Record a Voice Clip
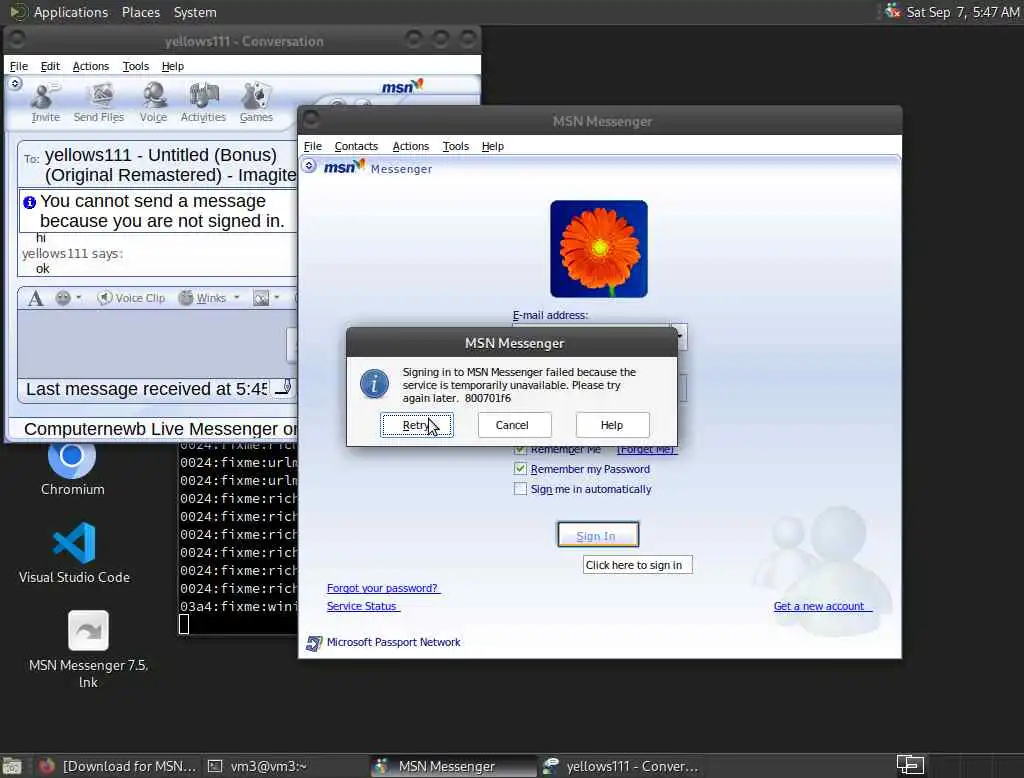Viewport: 1024px width, 778px height. (x=131, y=298)
